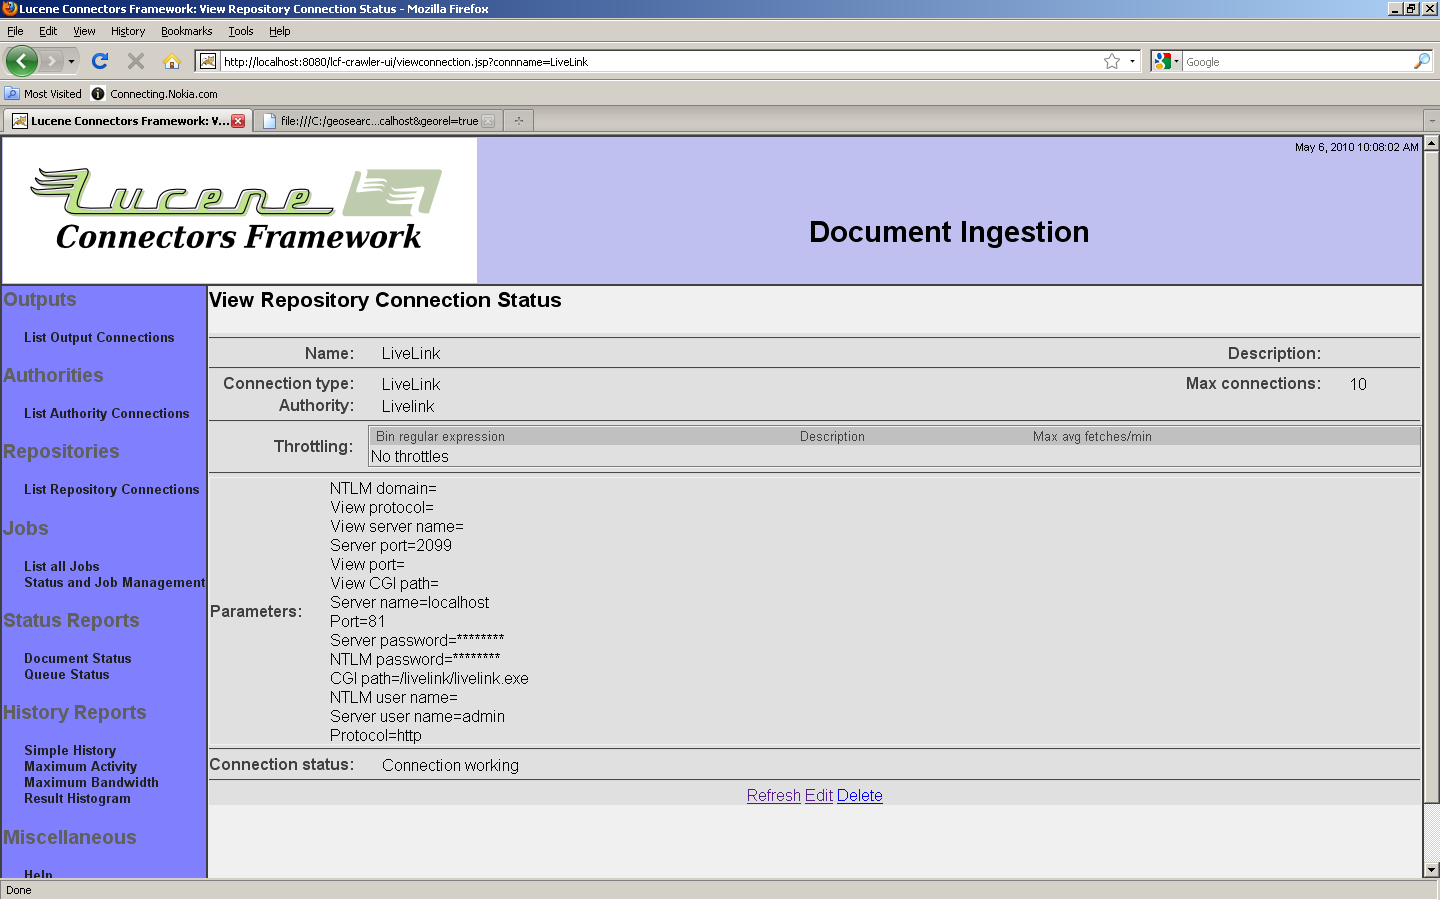The width and height of the screenshot is (1440, 900).
Task: Click the Delete connection link
Action: [x=859, y=796]
